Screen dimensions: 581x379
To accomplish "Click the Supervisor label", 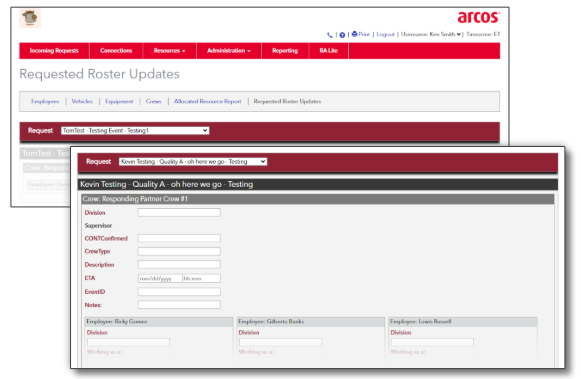I will (x=98, y=226).
